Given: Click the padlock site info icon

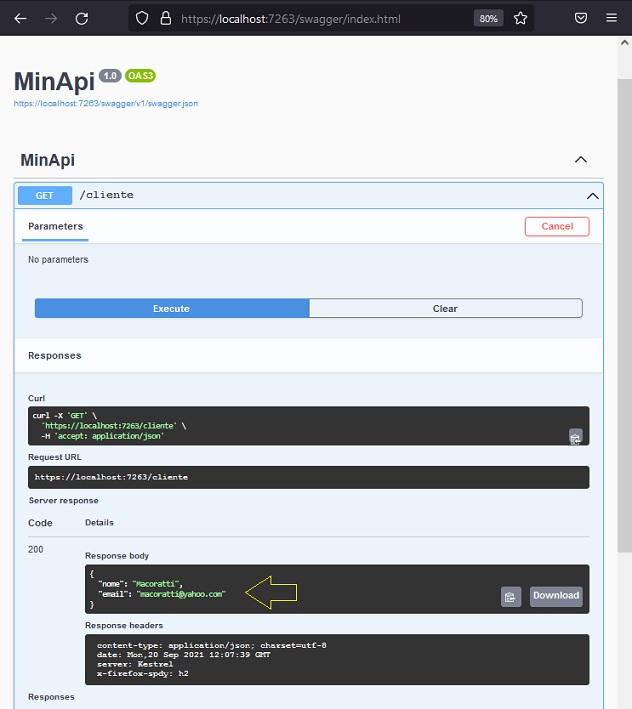Looking at the screenshot, I should click(x=166, y=19).
